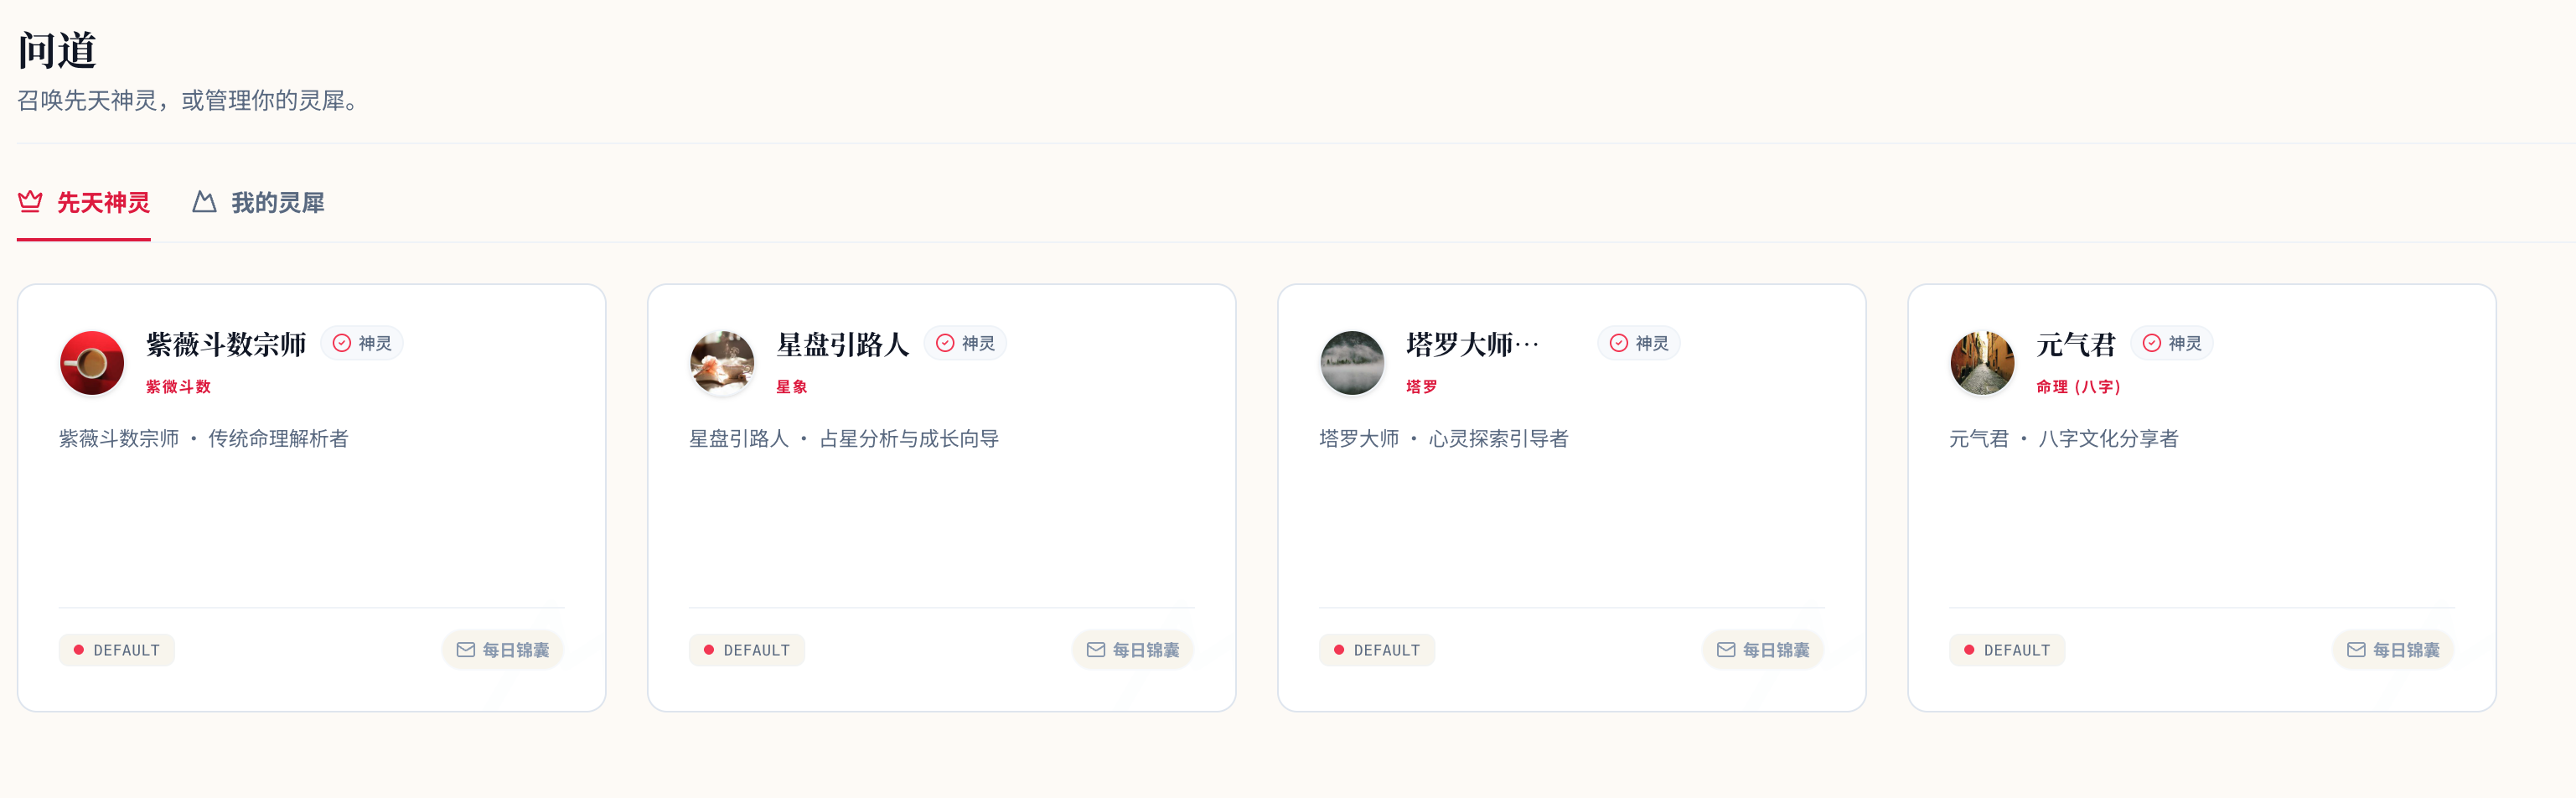Click the 紫薇斗数宗师 coffee cup avatar

pyautogui.click(x=92, y=363)
